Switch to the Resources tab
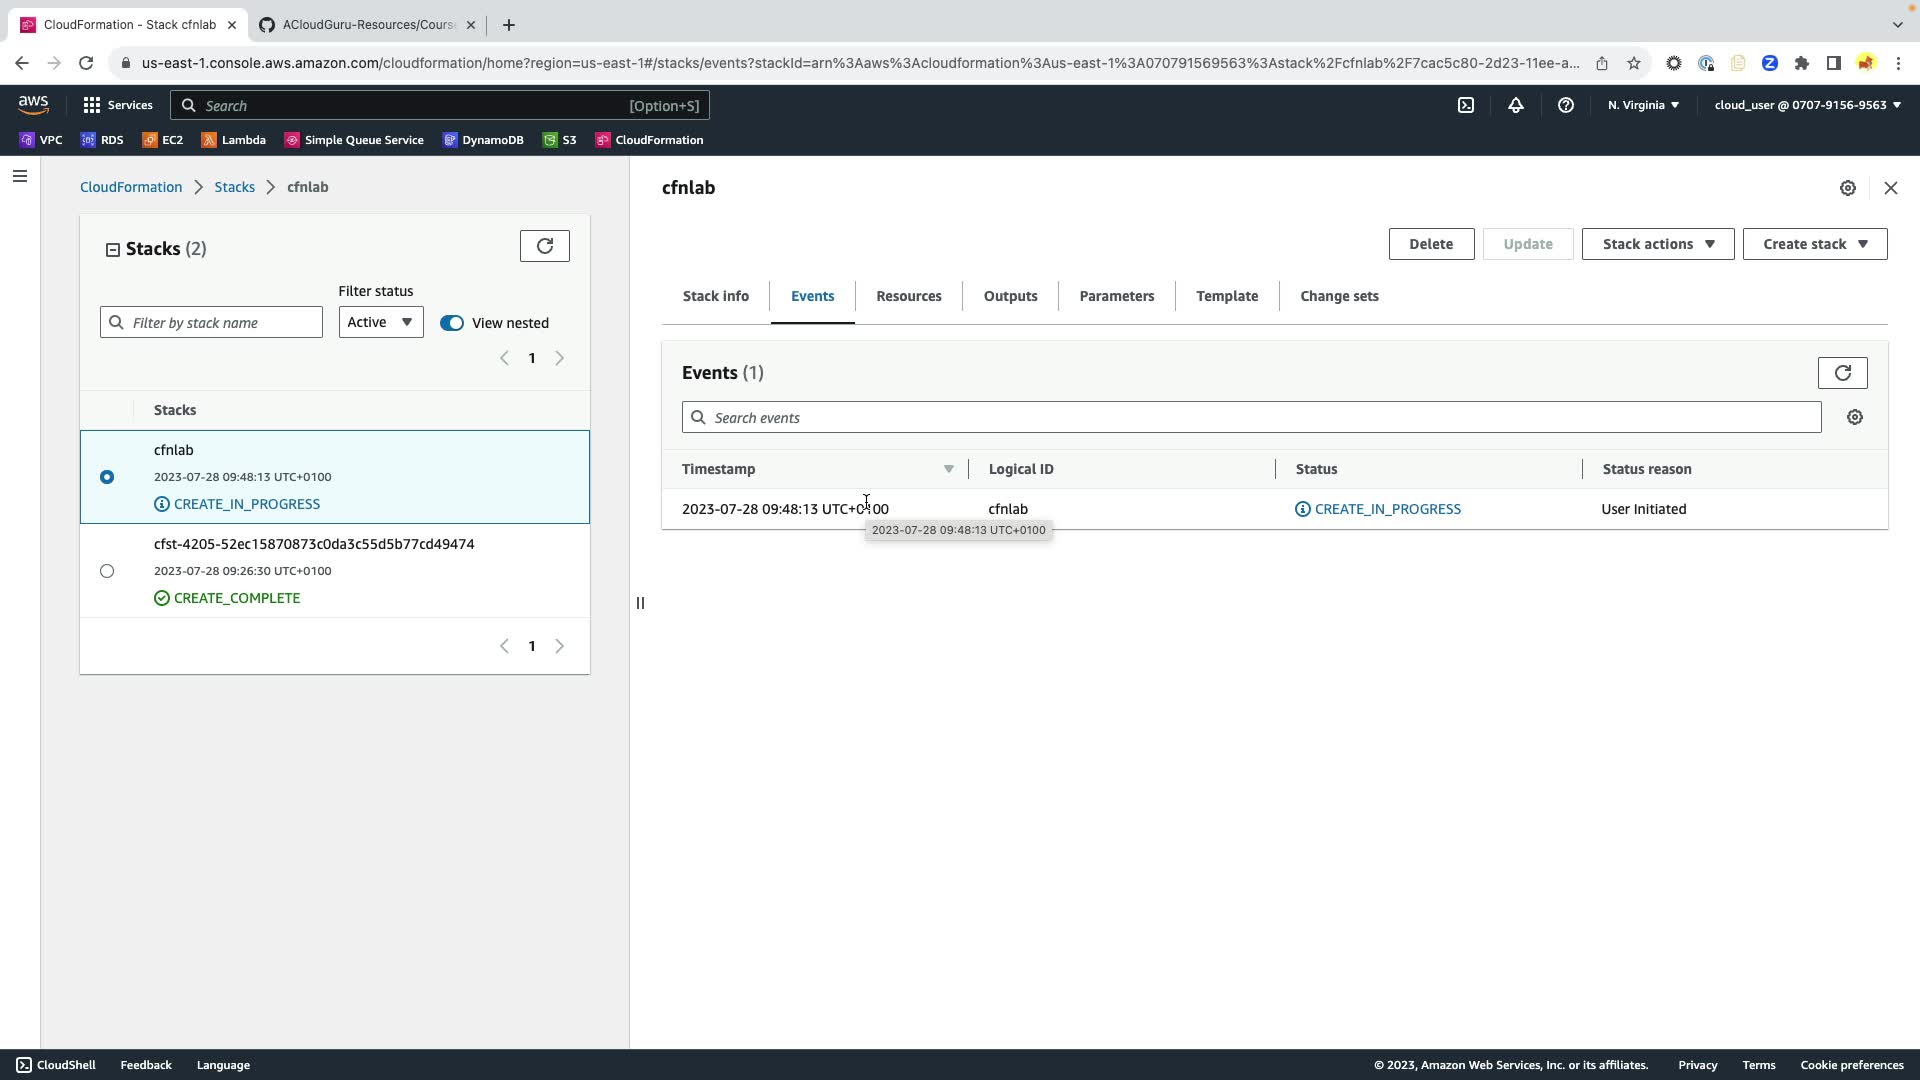This screenshot has width=1920, height=1080. (x=908, y=296)
